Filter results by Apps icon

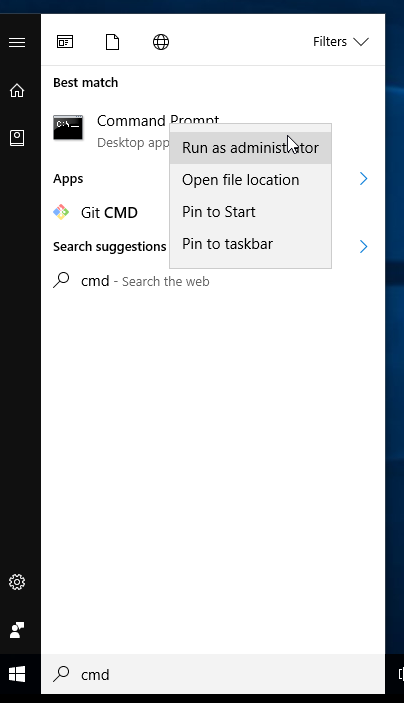pos(65,42)
